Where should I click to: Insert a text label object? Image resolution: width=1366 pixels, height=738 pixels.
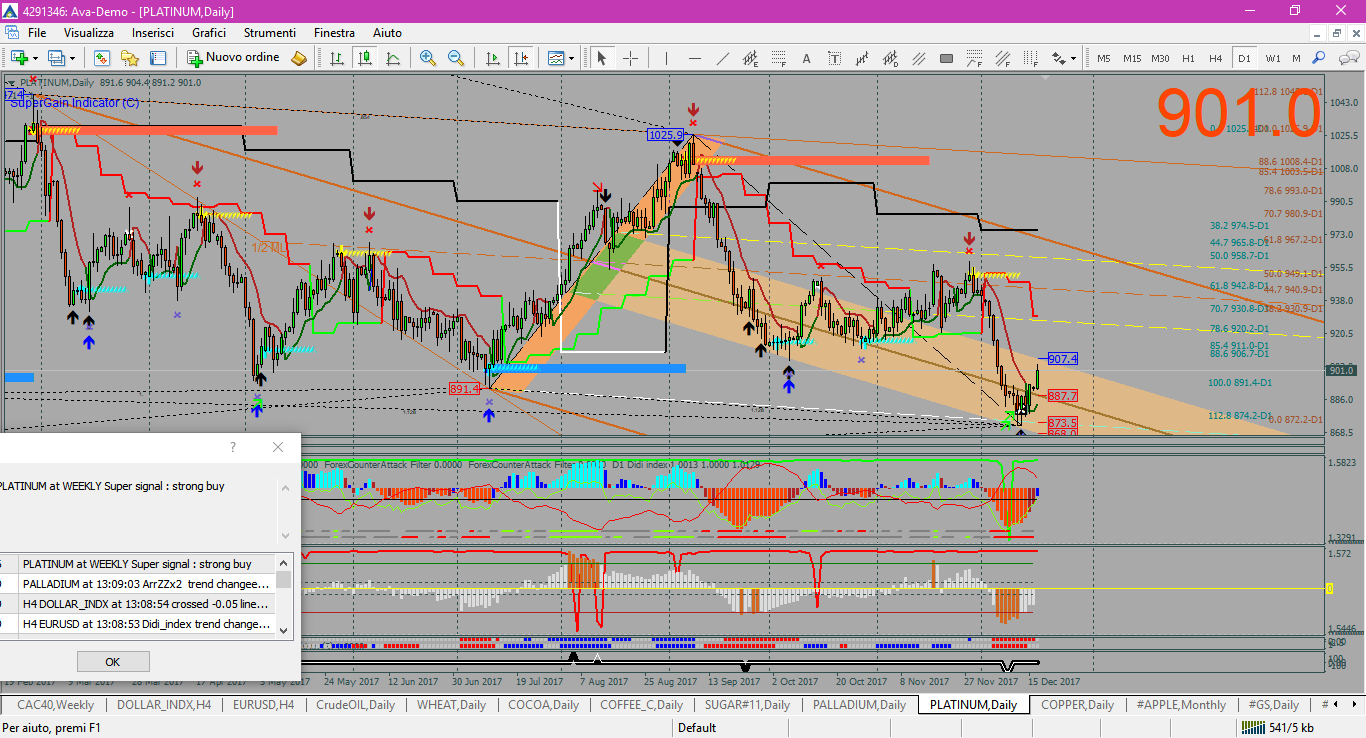coord(834,58)
